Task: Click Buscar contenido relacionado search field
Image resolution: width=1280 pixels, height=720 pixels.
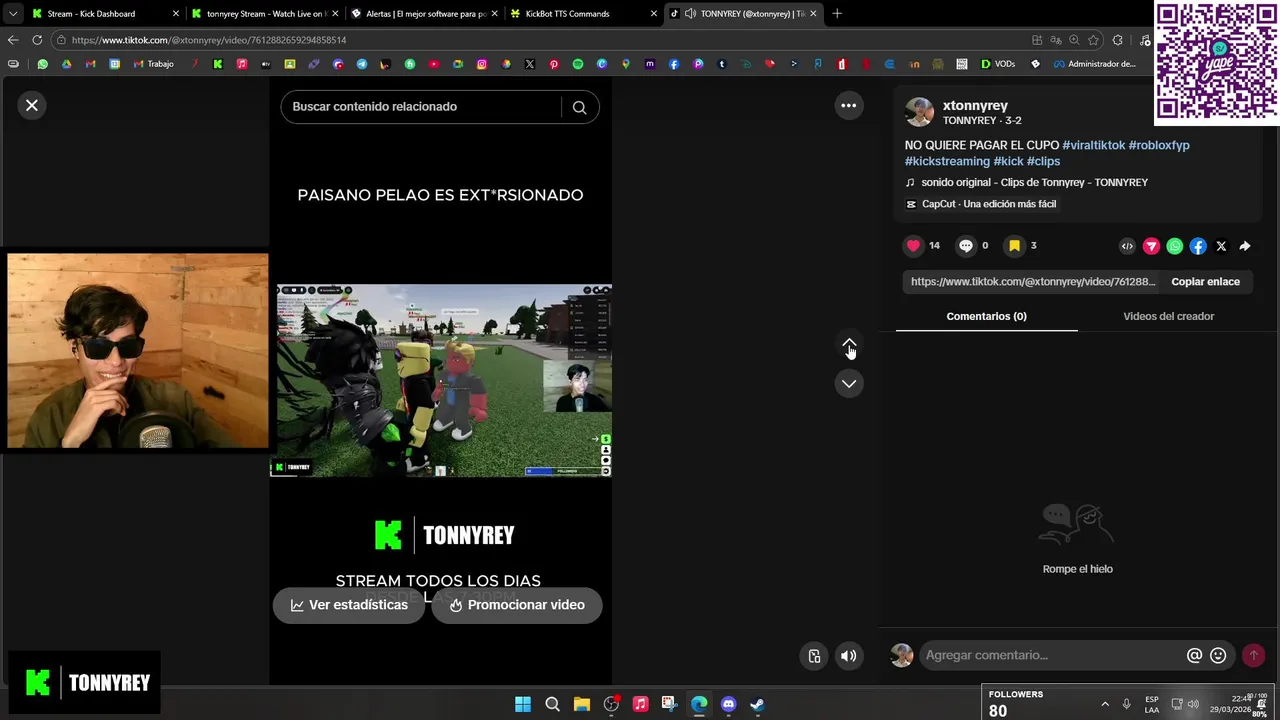Action: coord(420,107)
